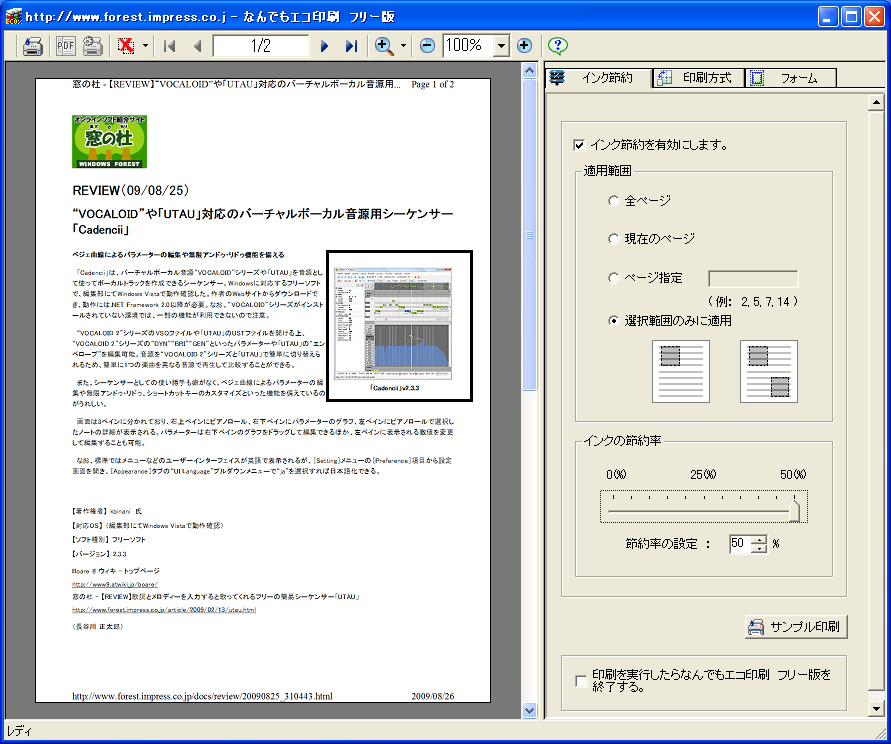Viewport: 891px width, 744px height.
Task: Click the zoom in plus icon
Action: (x=524, y=45)
